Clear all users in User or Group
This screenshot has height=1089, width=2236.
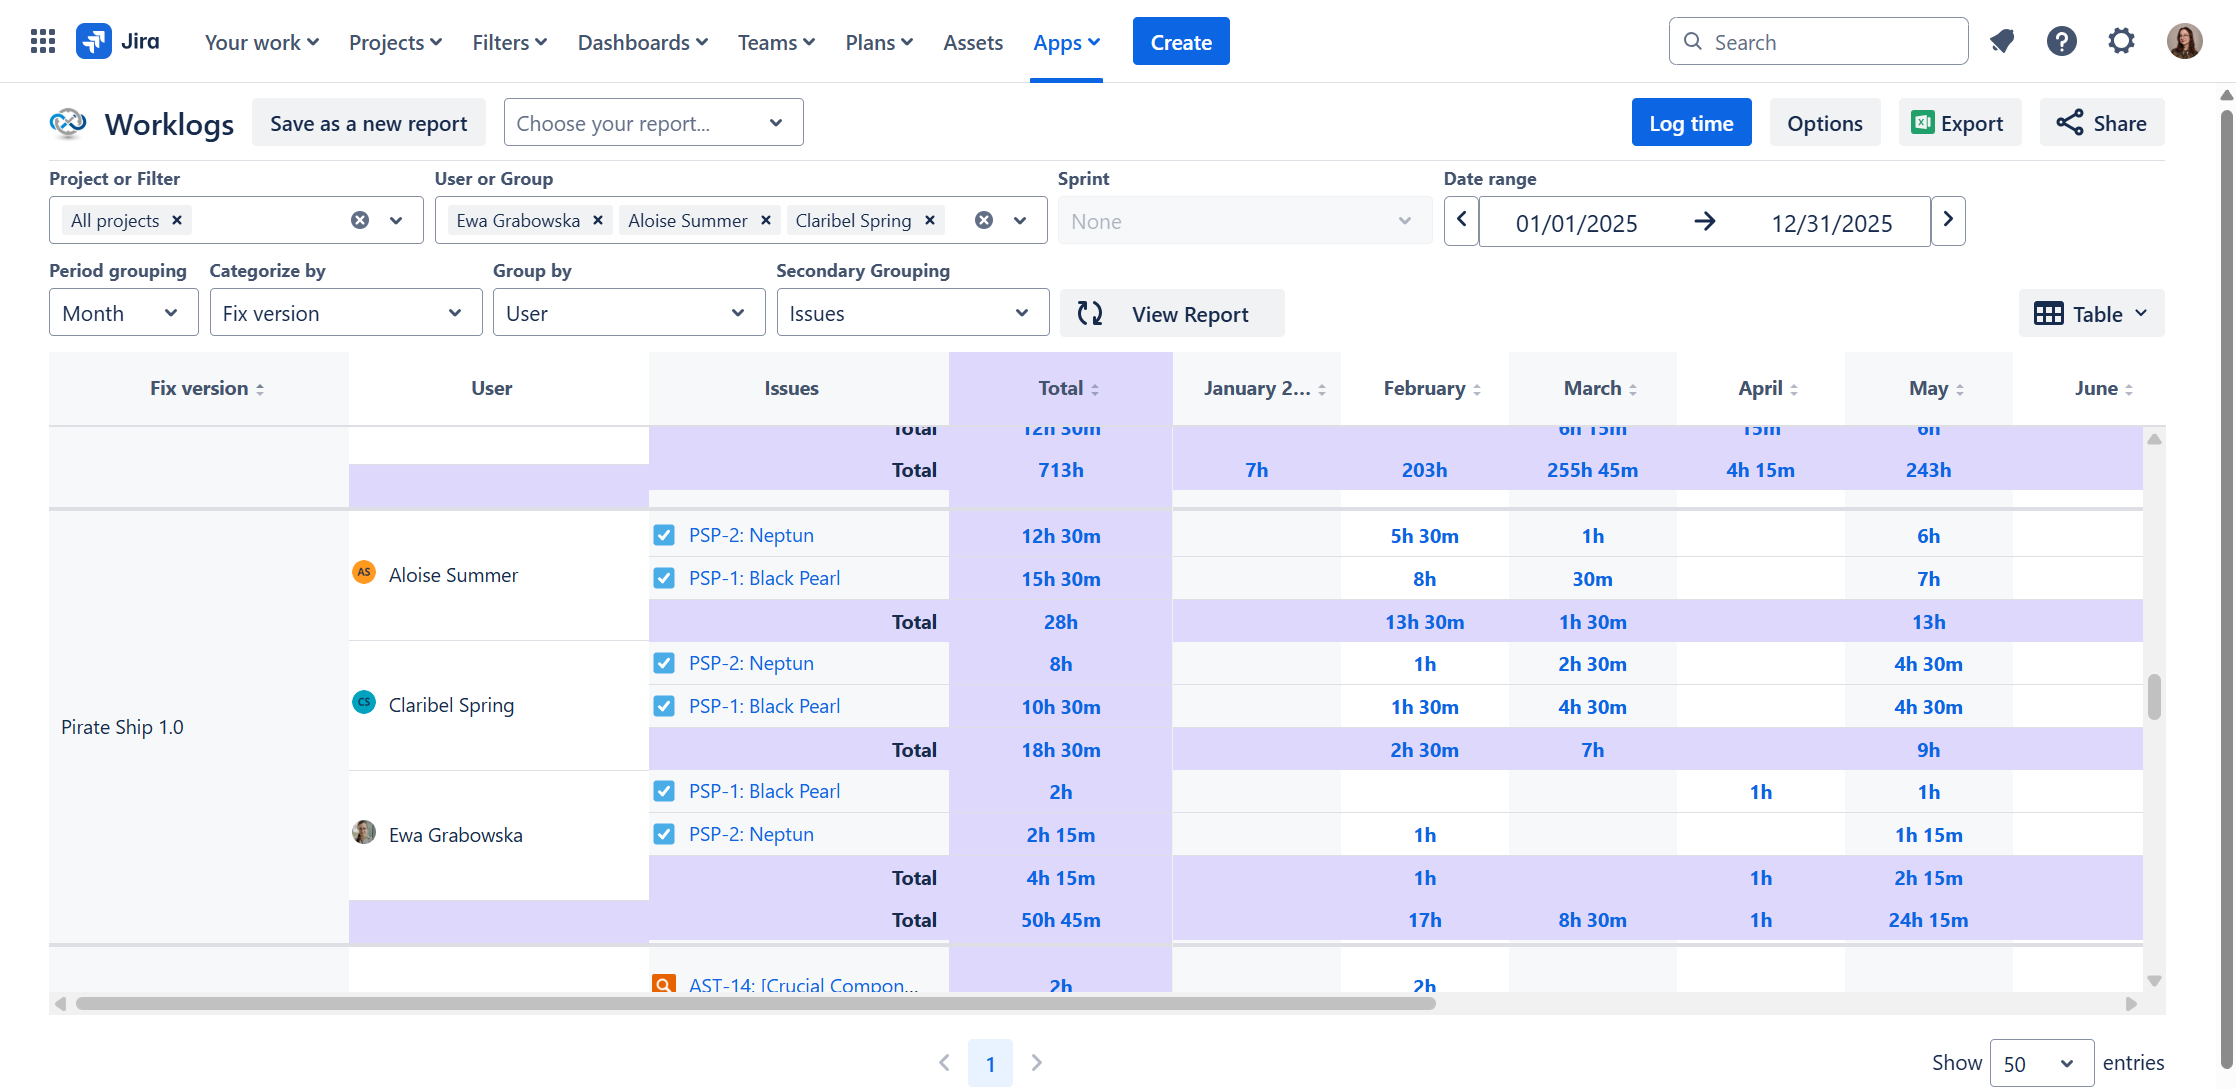984,220
